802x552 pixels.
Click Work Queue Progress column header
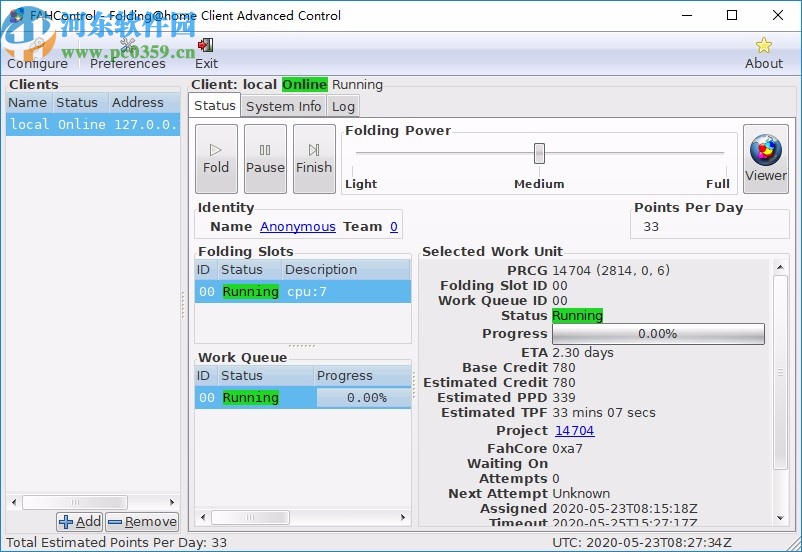coord(362,376)
